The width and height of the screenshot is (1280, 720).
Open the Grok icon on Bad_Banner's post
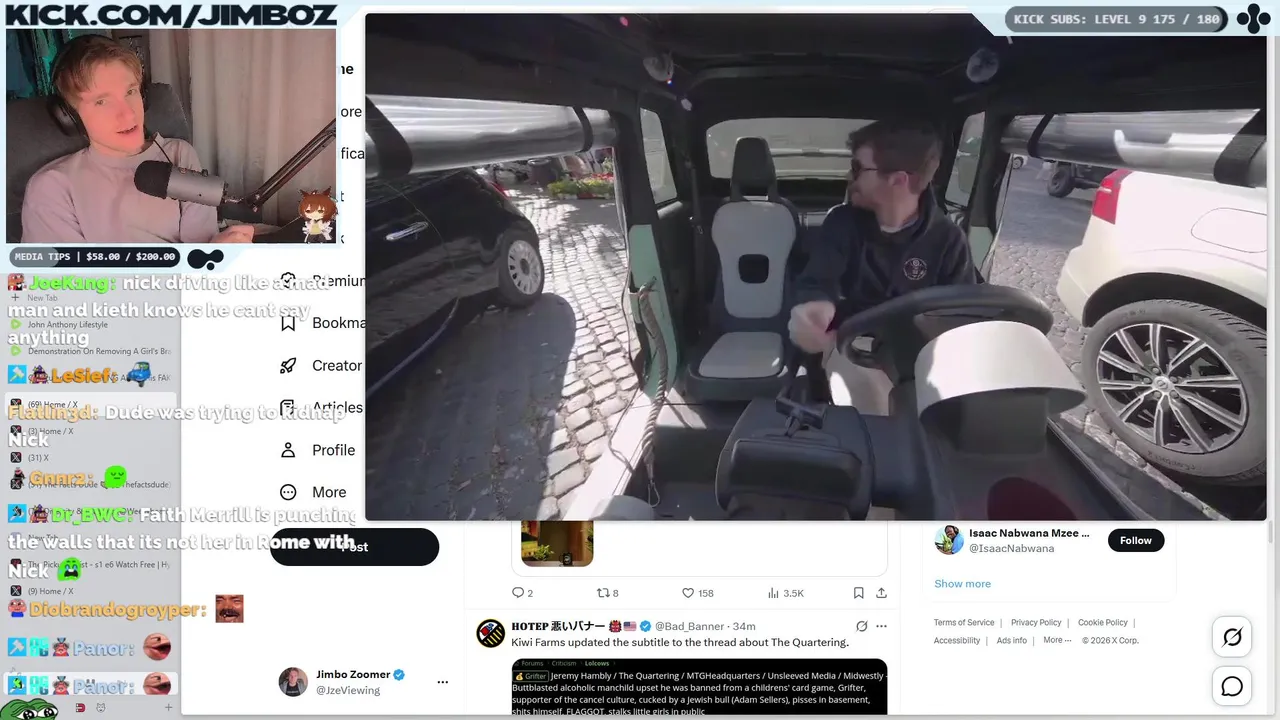(861, 626)
